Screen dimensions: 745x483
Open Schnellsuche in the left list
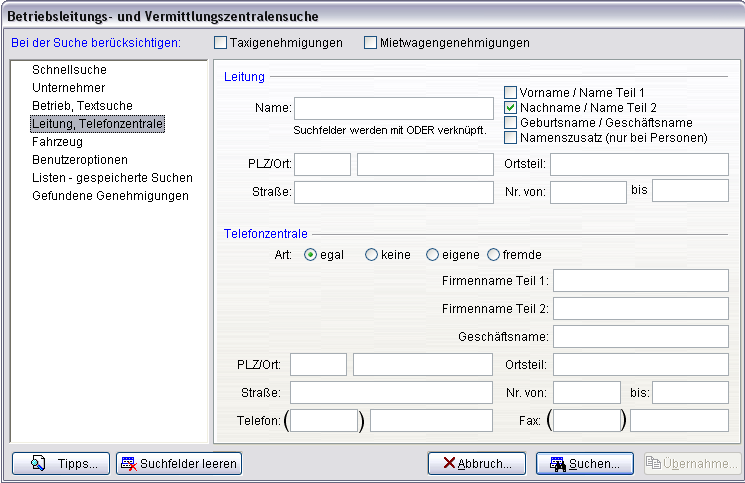click(69, 70)
